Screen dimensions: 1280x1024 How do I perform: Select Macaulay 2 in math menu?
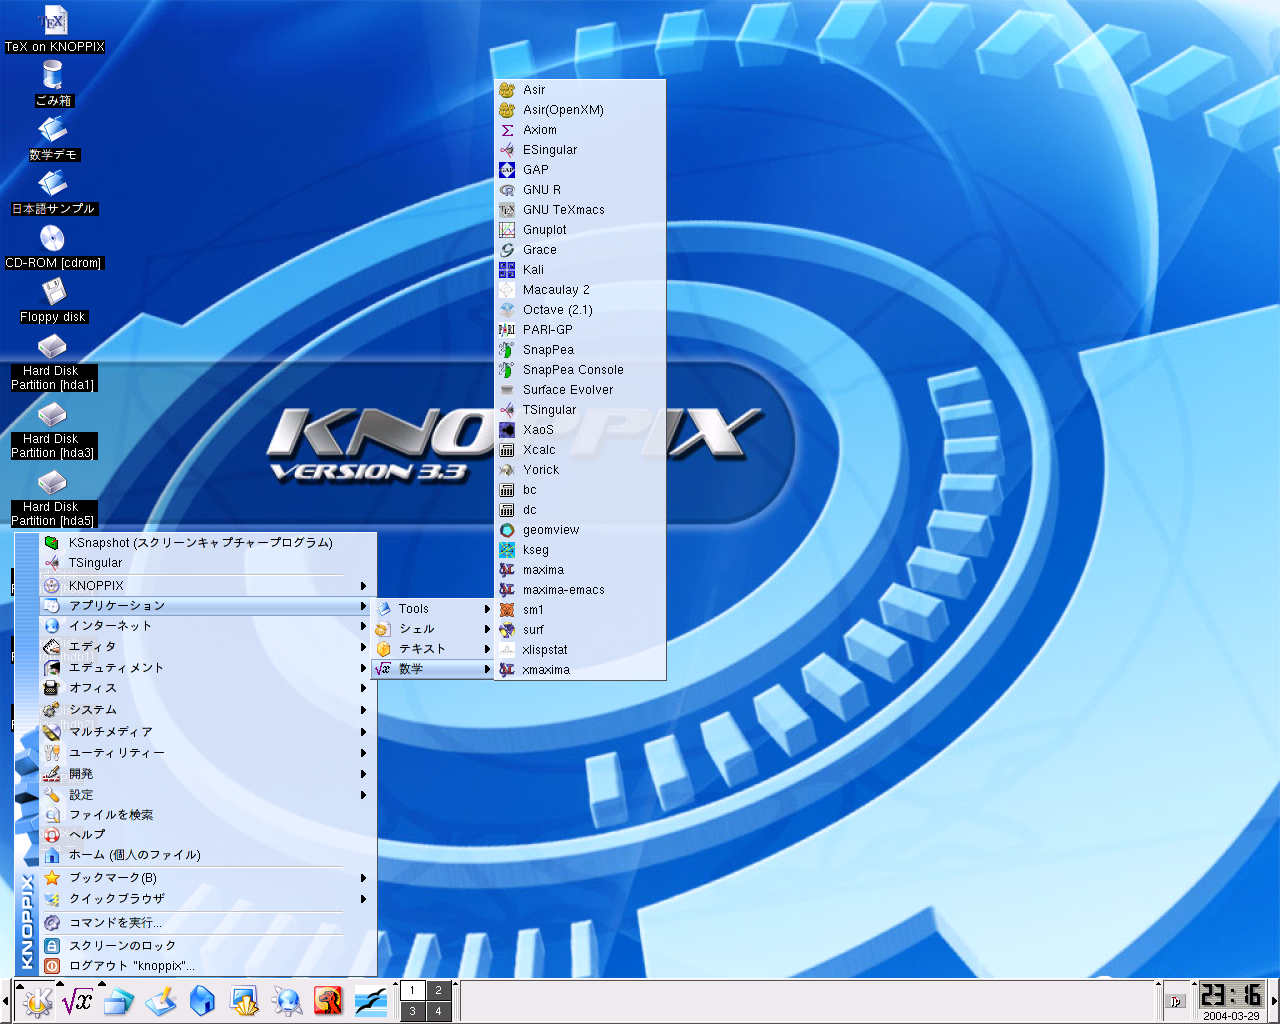580,290
